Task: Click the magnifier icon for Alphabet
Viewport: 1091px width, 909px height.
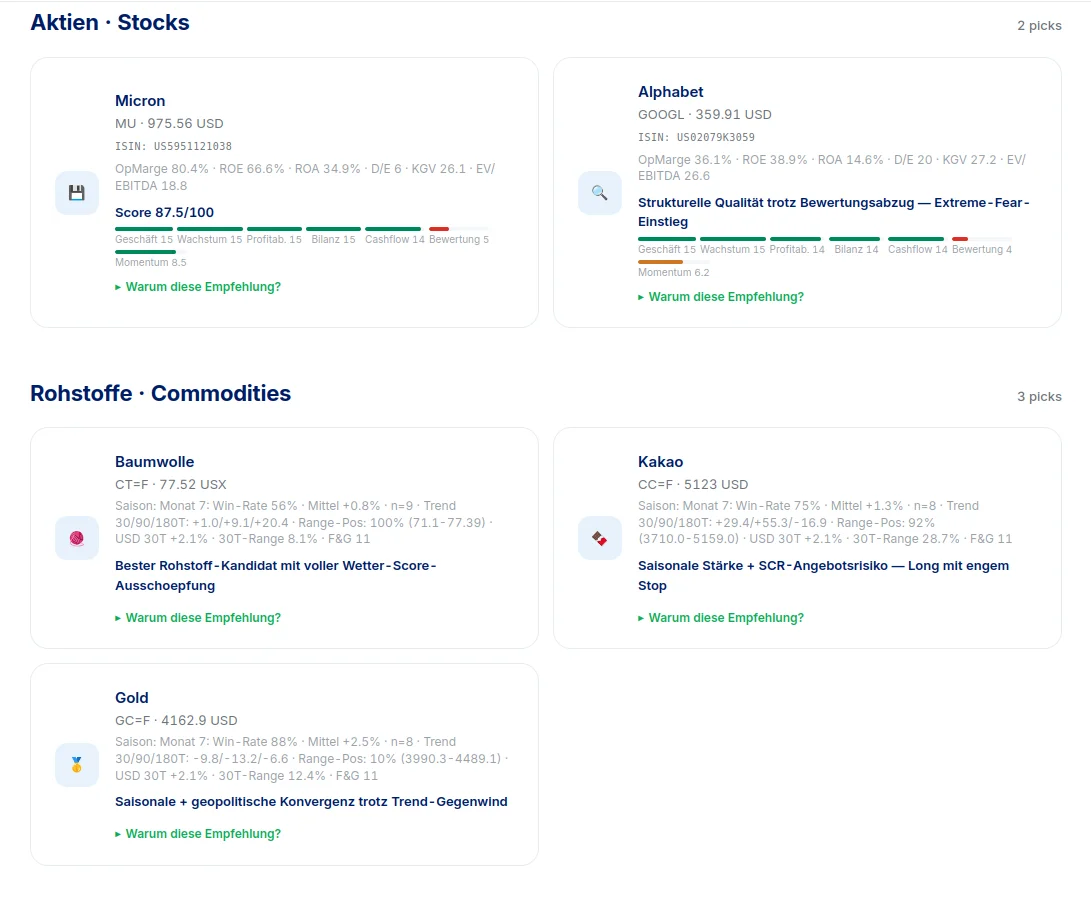Action: click(600, 193)
